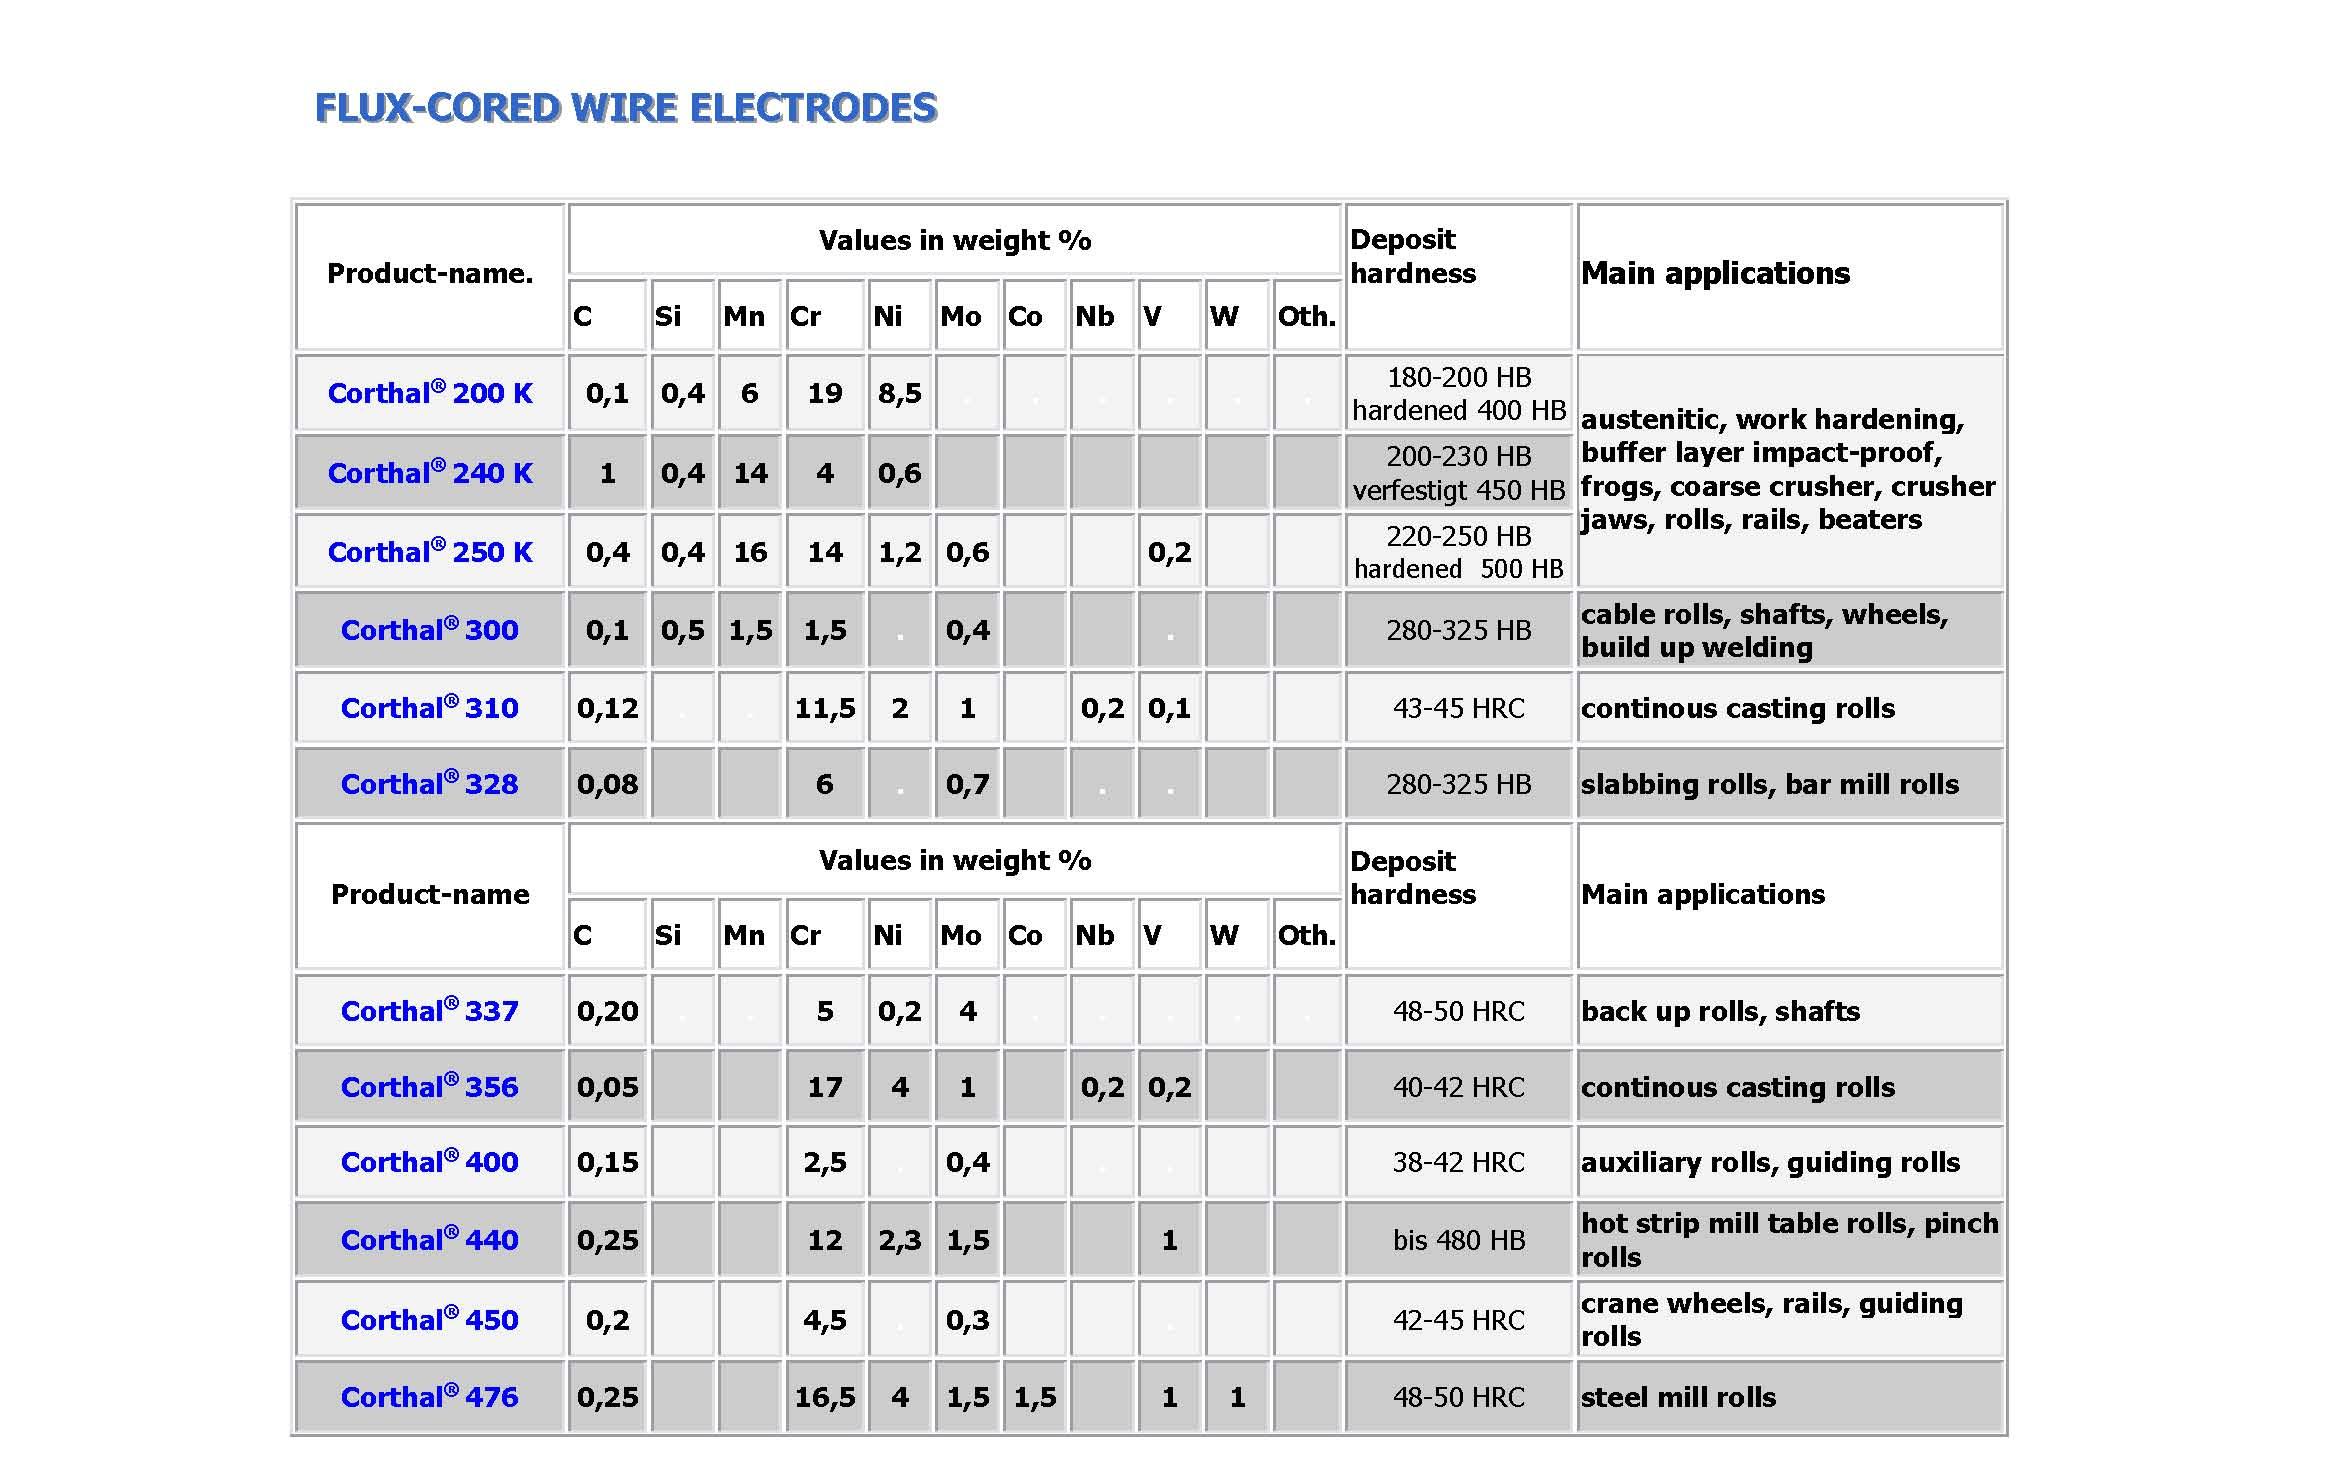Screen dimensions: 2337x1471
Task: Click the Cr value 11,5 for Corthal 310
Action: pyautogui.click(x=825, y=708)
